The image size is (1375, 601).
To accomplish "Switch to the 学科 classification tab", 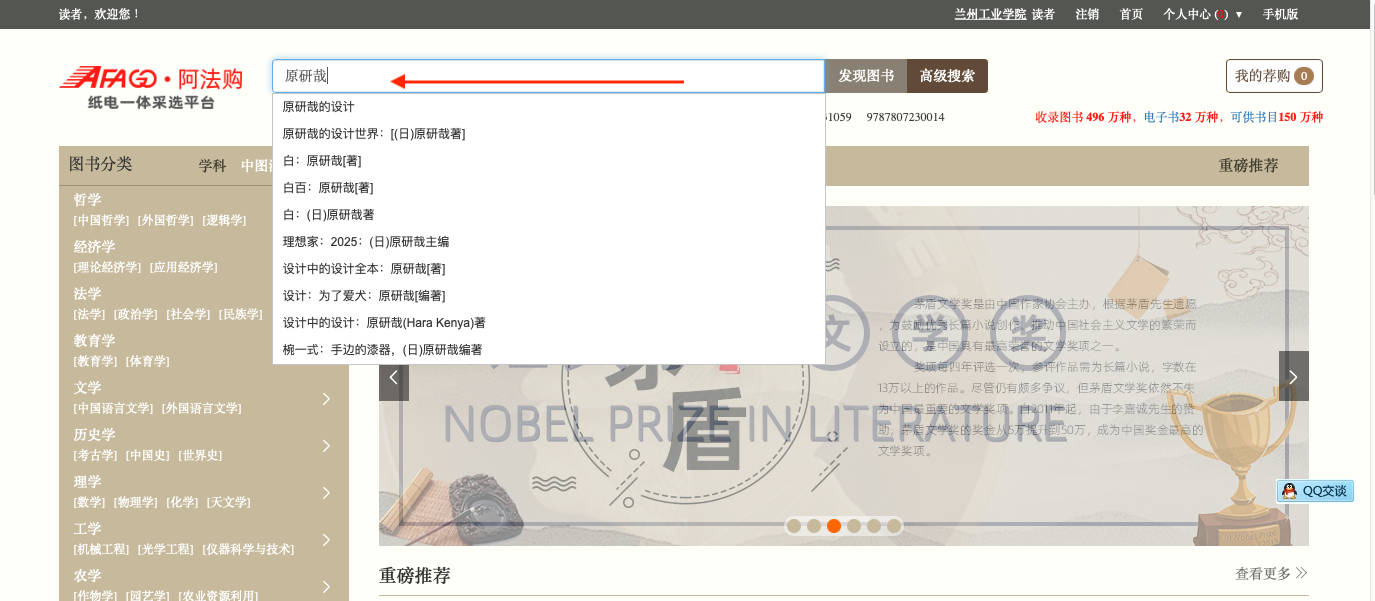I will coord(212,166).
